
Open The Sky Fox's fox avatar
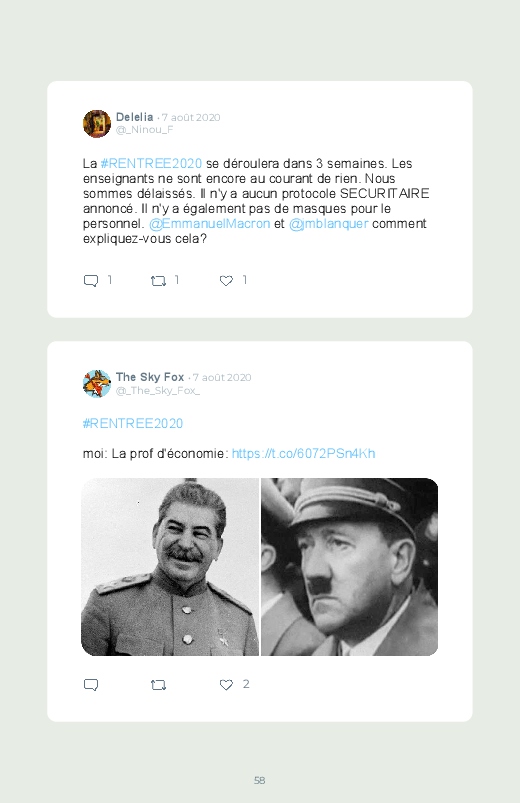click(x=97, y=384)
